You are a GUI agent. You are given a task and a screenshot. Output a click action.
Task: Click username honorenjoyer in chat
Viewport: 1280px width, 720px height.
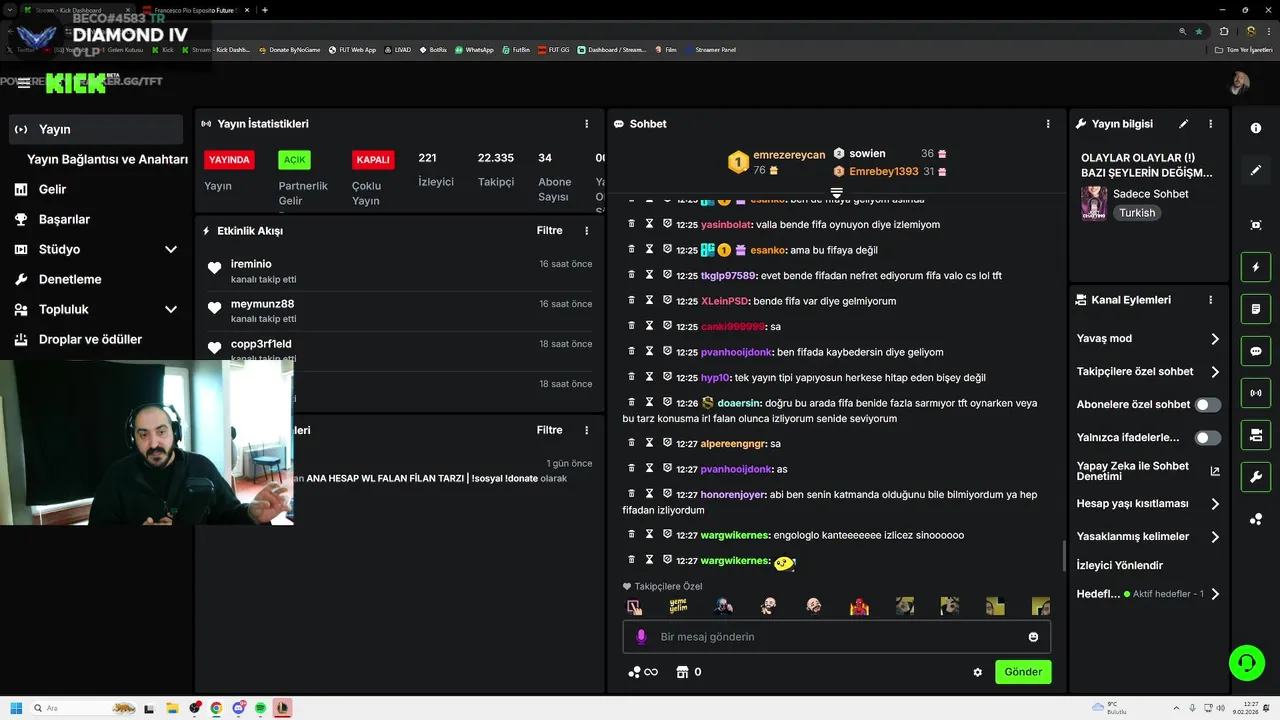click(733, 494)
